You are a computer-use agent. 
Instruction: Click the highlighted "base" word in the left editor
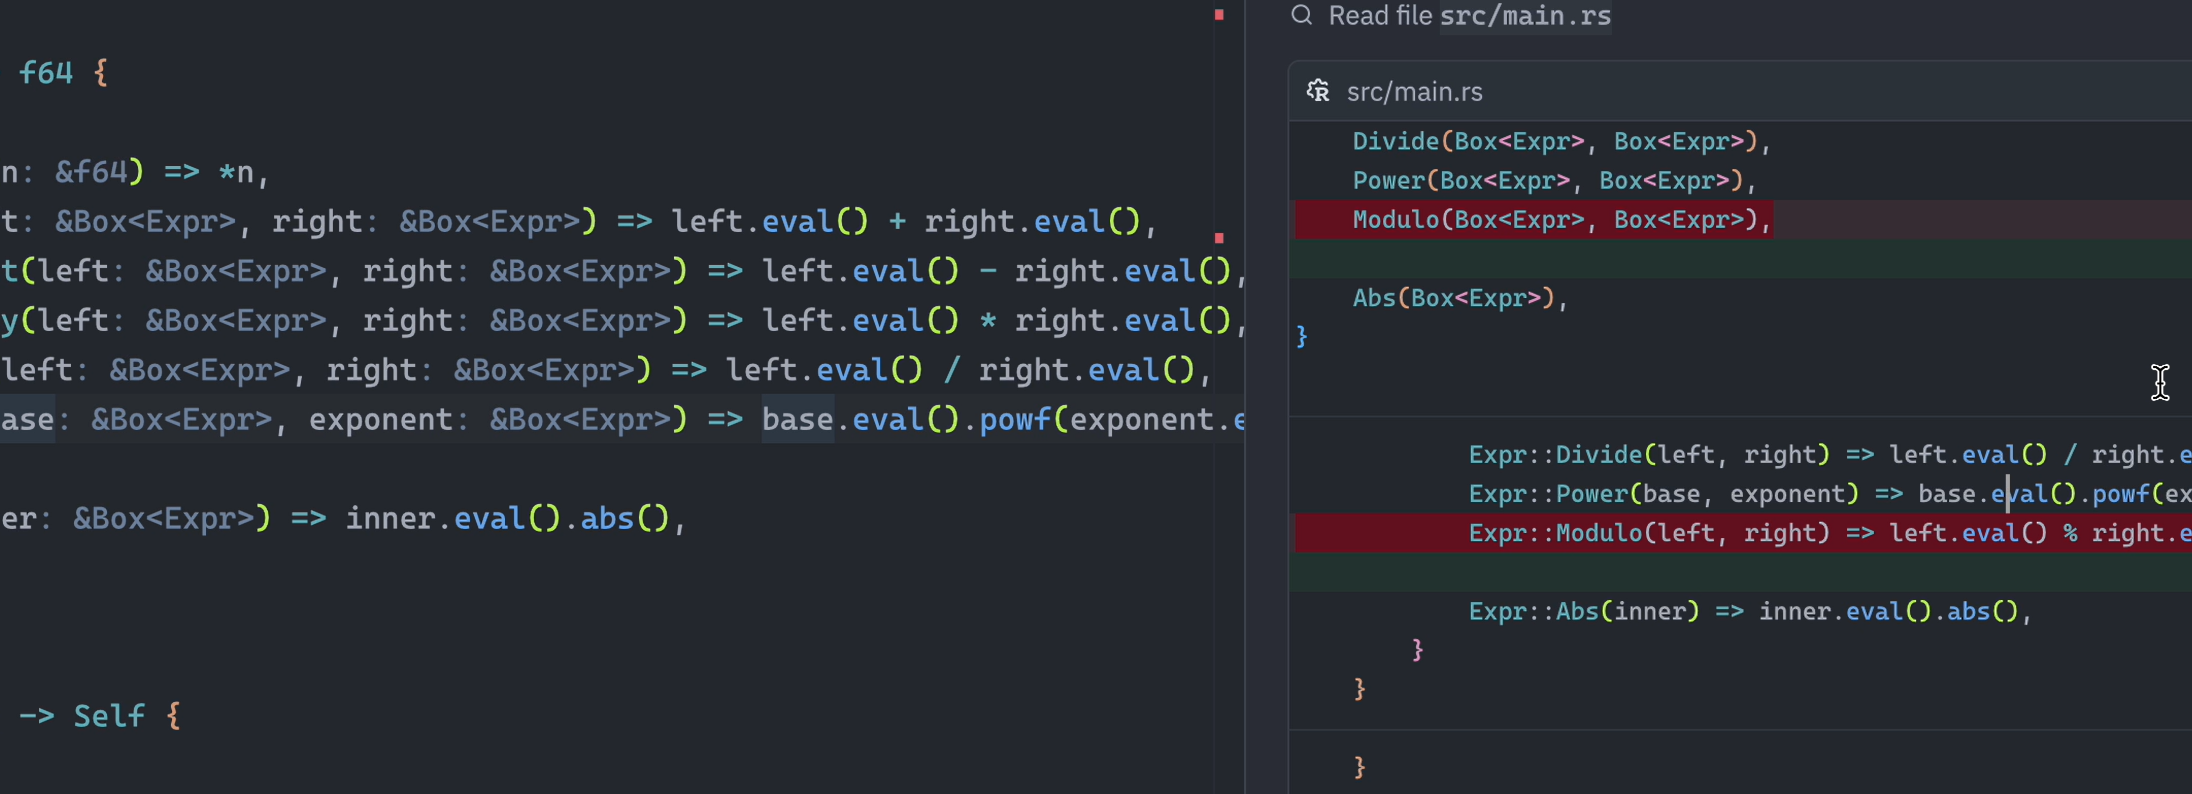798,419
